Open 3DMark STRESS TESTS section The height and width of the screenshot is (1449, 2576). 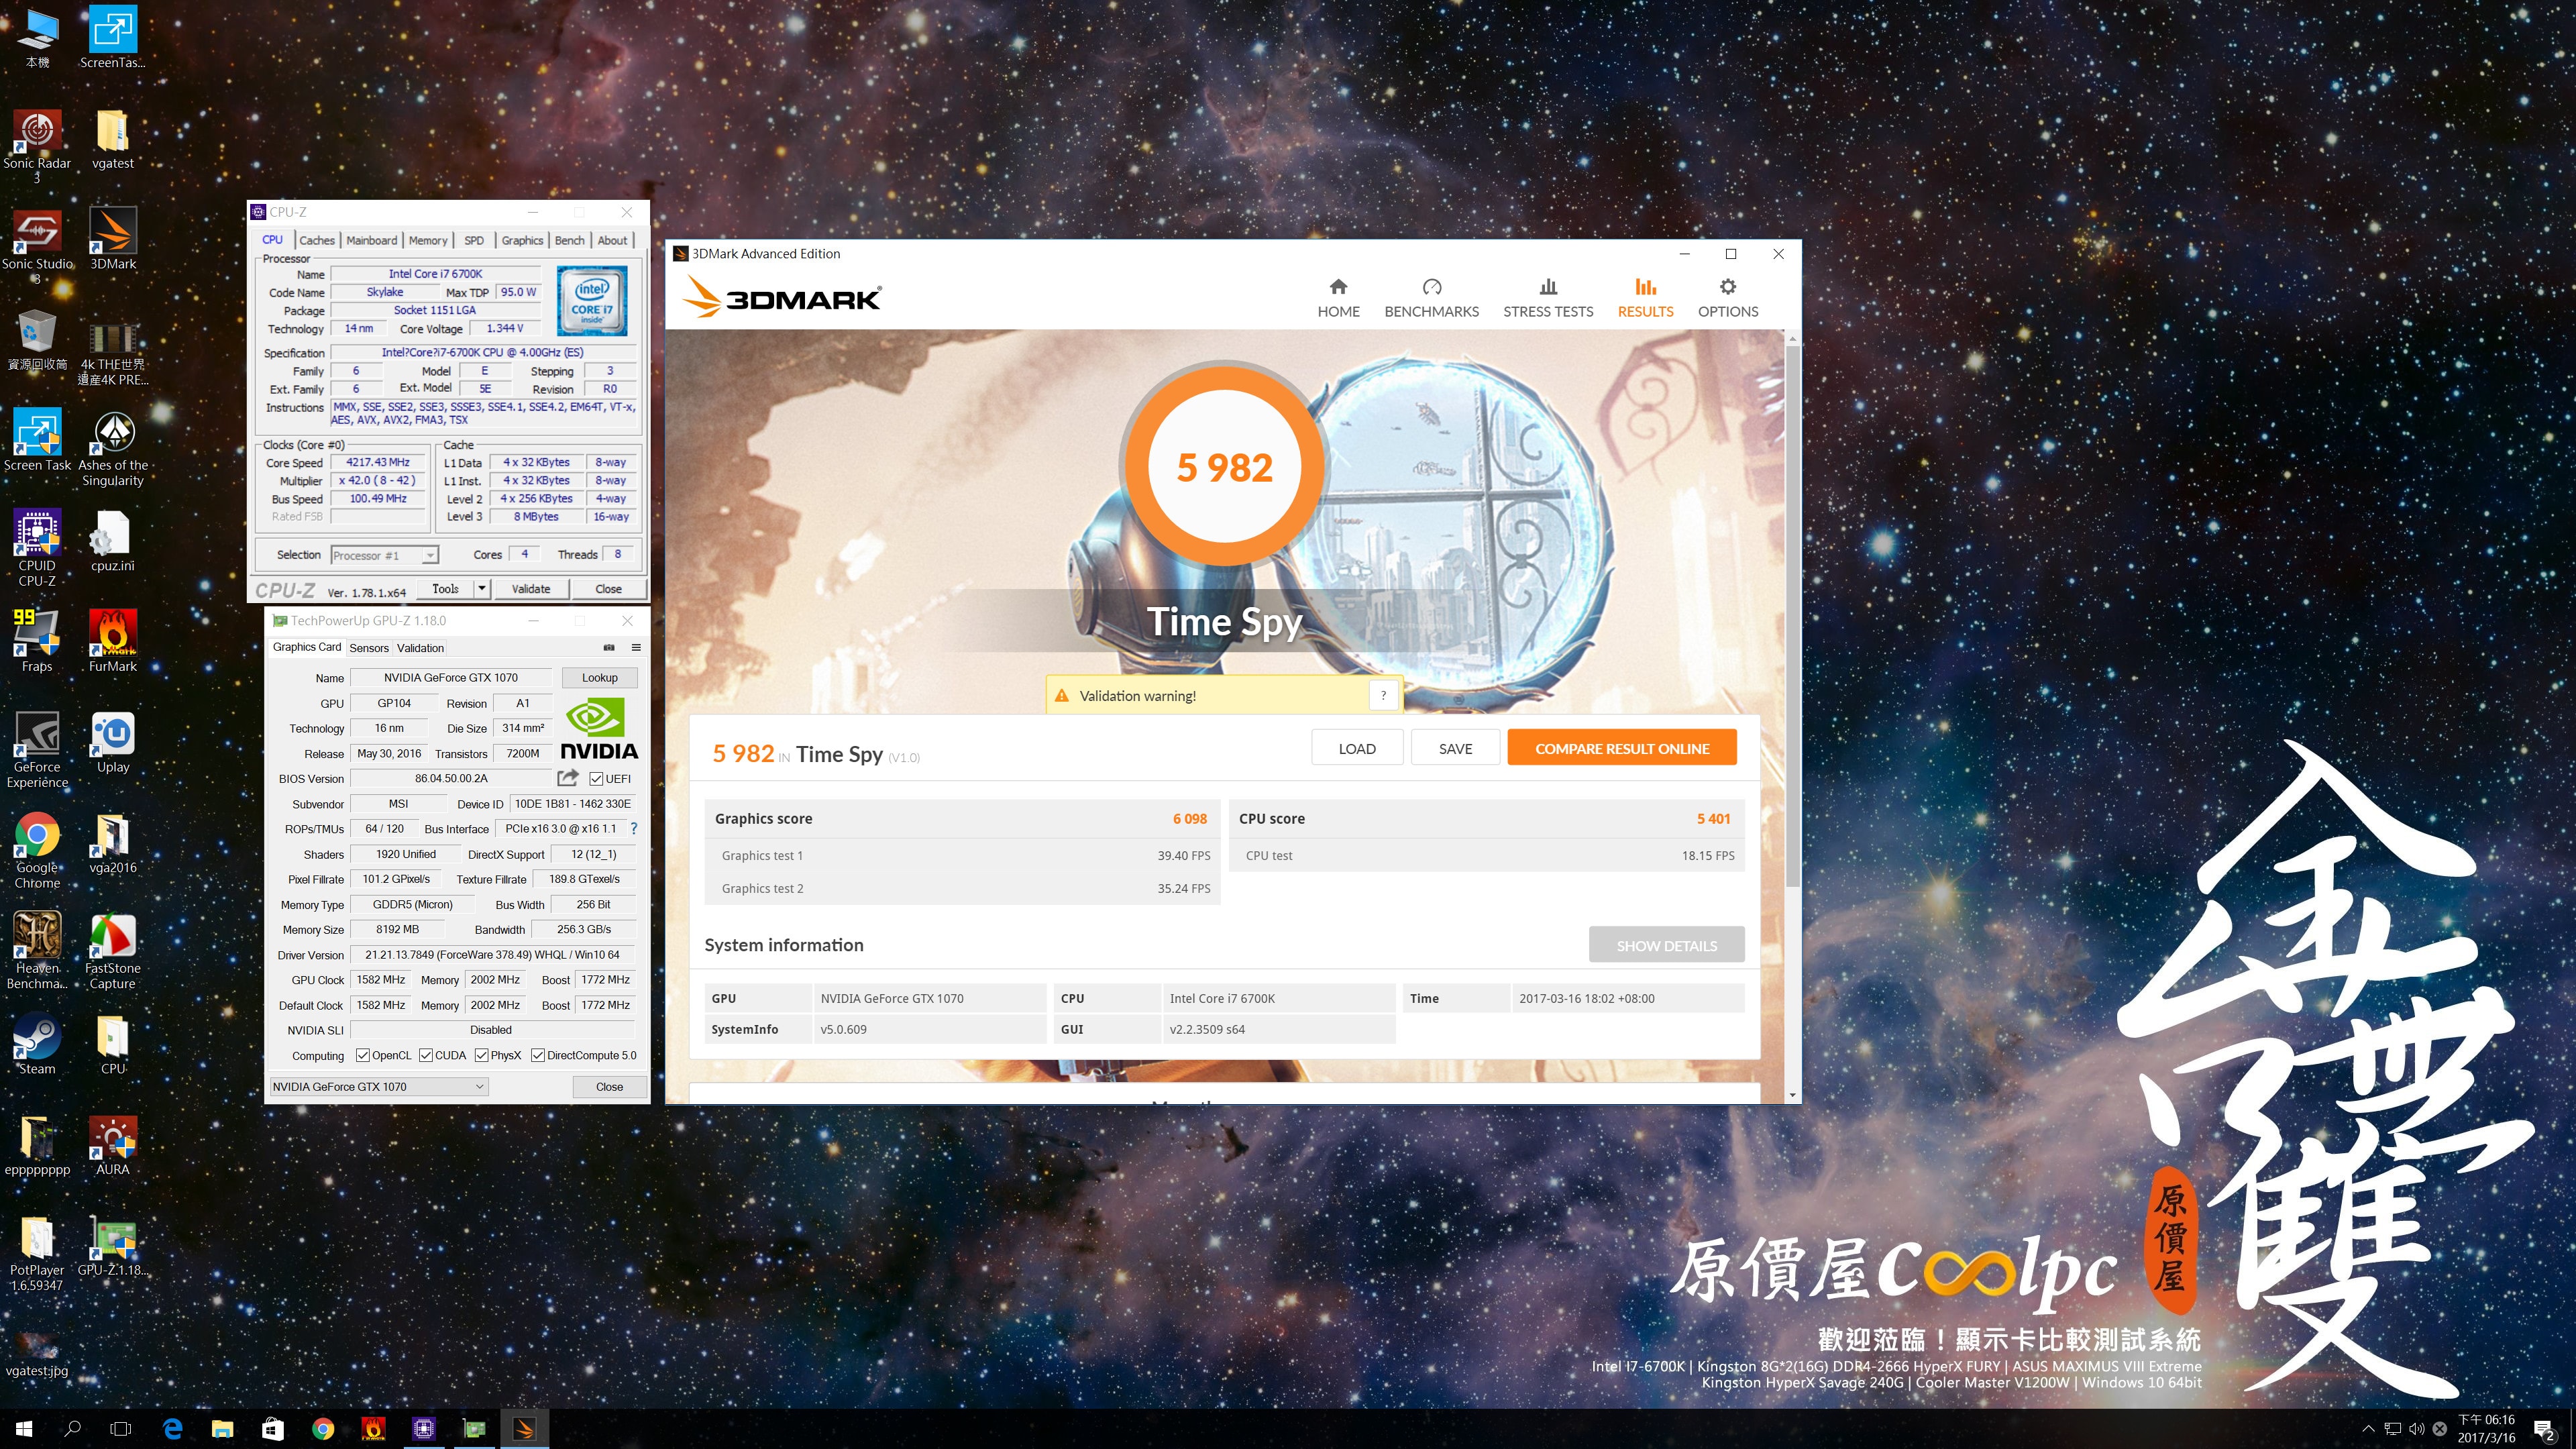[x=1548, y=299]
